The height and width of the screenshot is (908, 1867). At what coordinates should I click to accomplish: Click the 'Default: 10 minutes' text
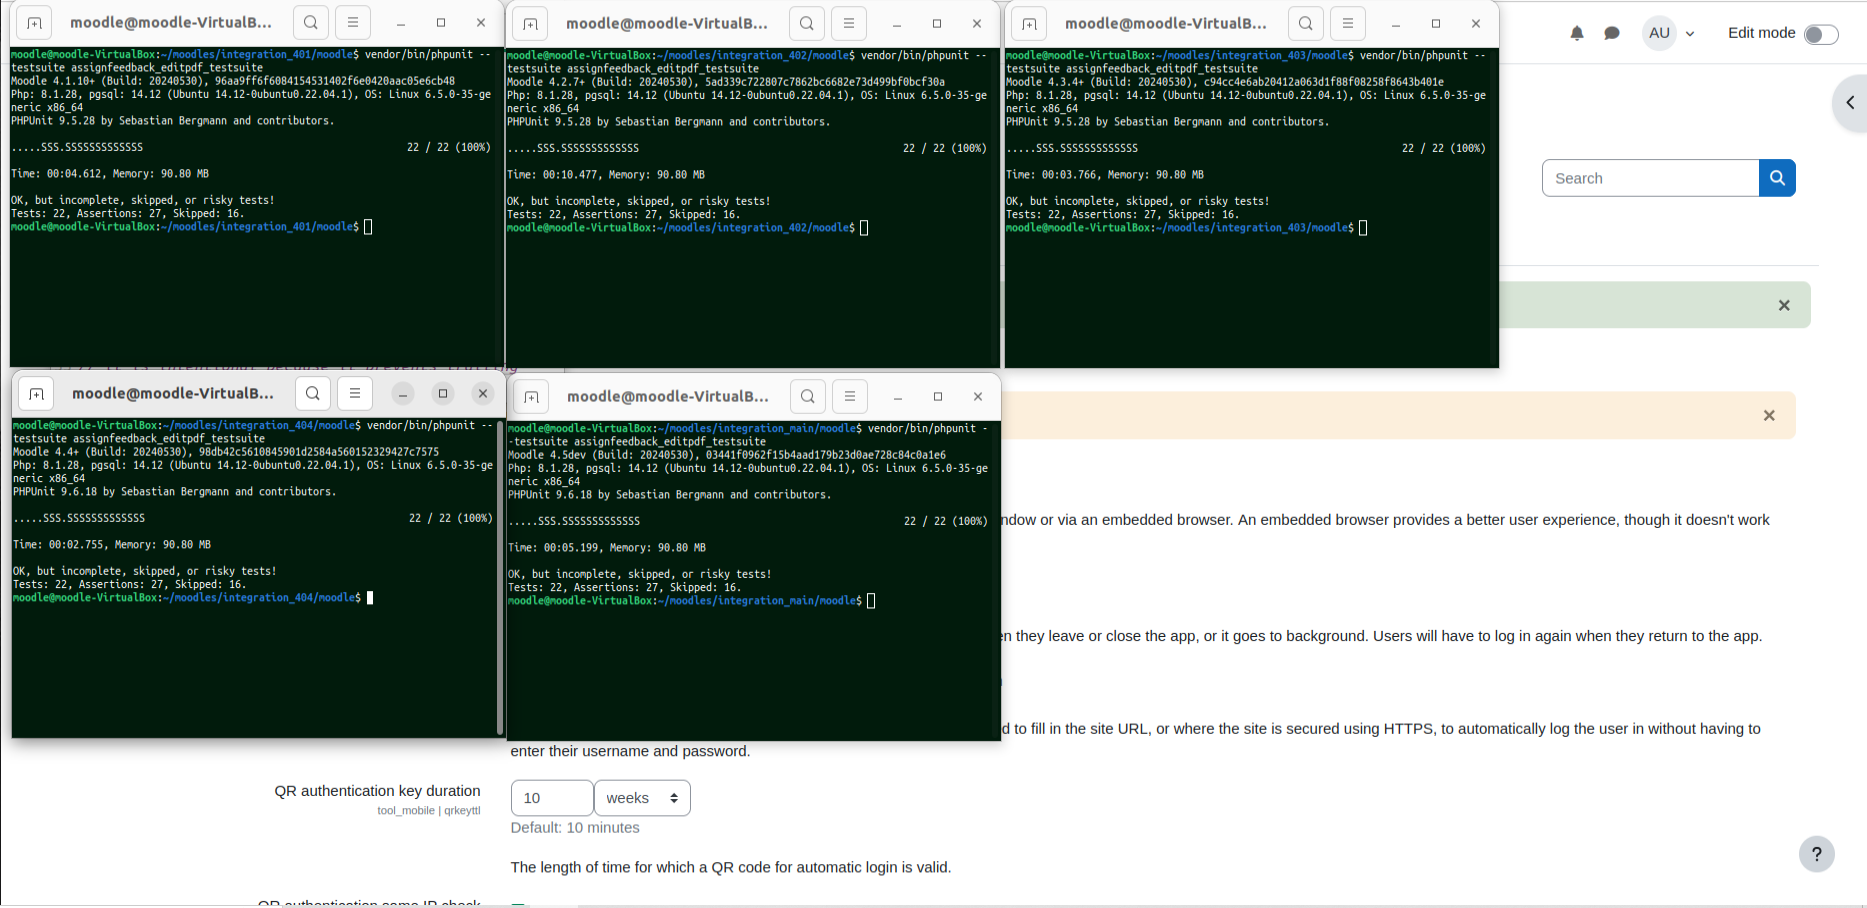(x=575, y=828)
